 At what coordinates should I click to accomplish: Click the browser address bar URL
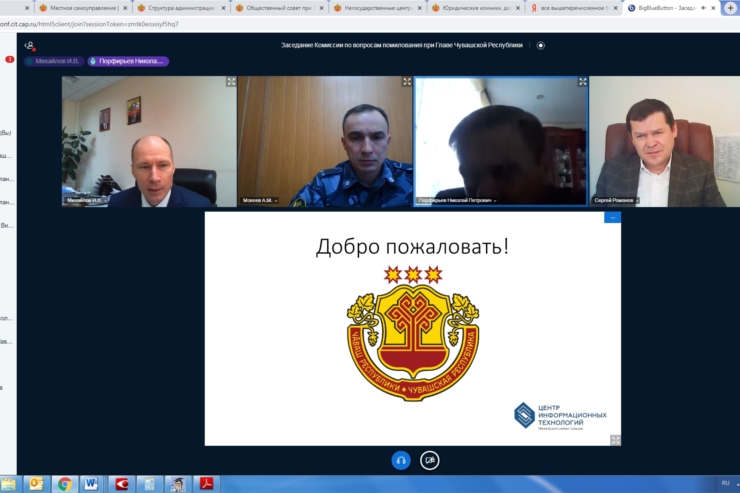pos(89,24)
